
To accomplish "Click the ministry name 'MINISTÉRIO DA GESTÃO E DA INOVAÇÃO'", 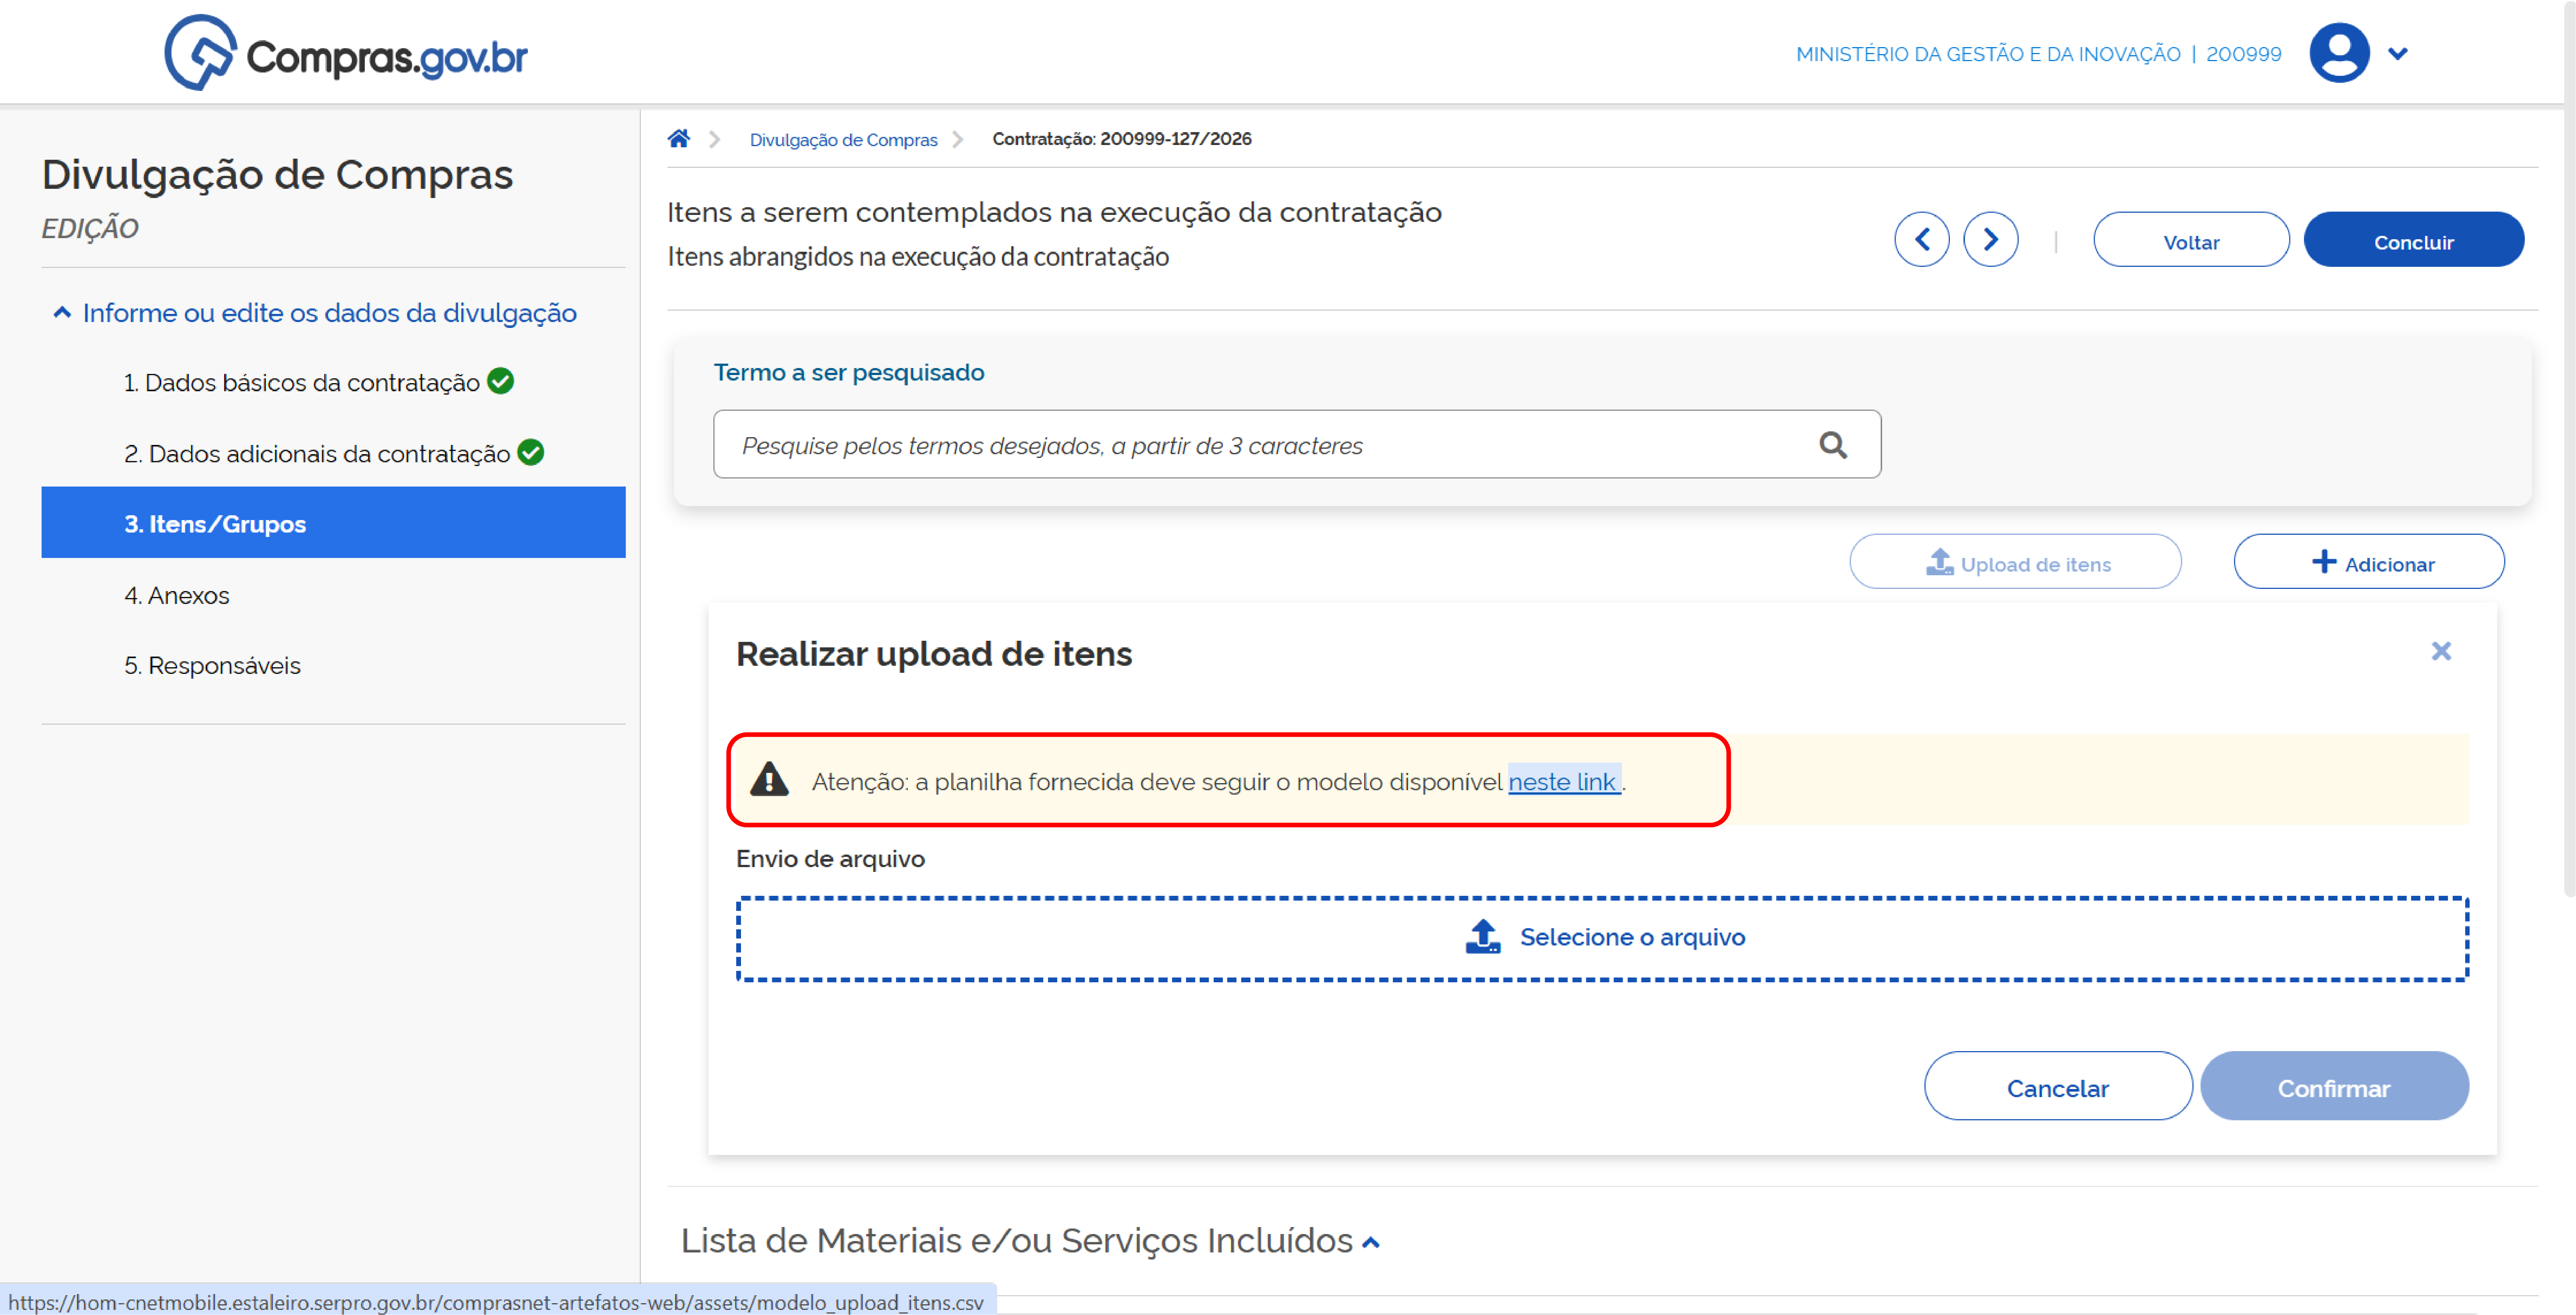I will (x=1988, y=54).
